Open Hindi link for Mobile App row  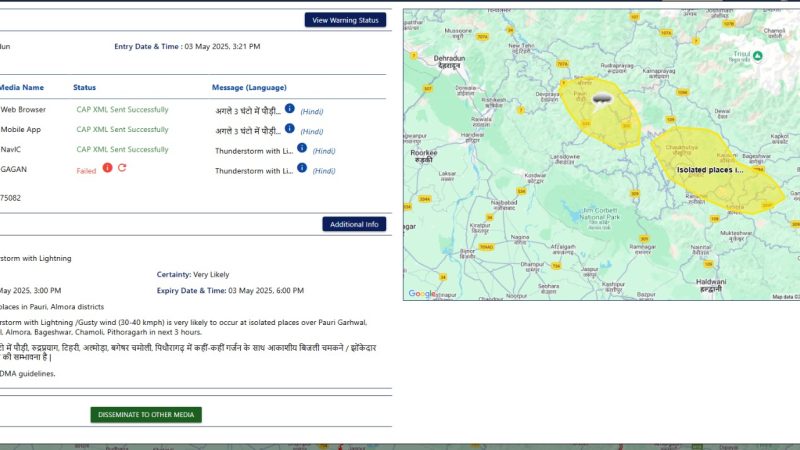click(x=312, y=131)
